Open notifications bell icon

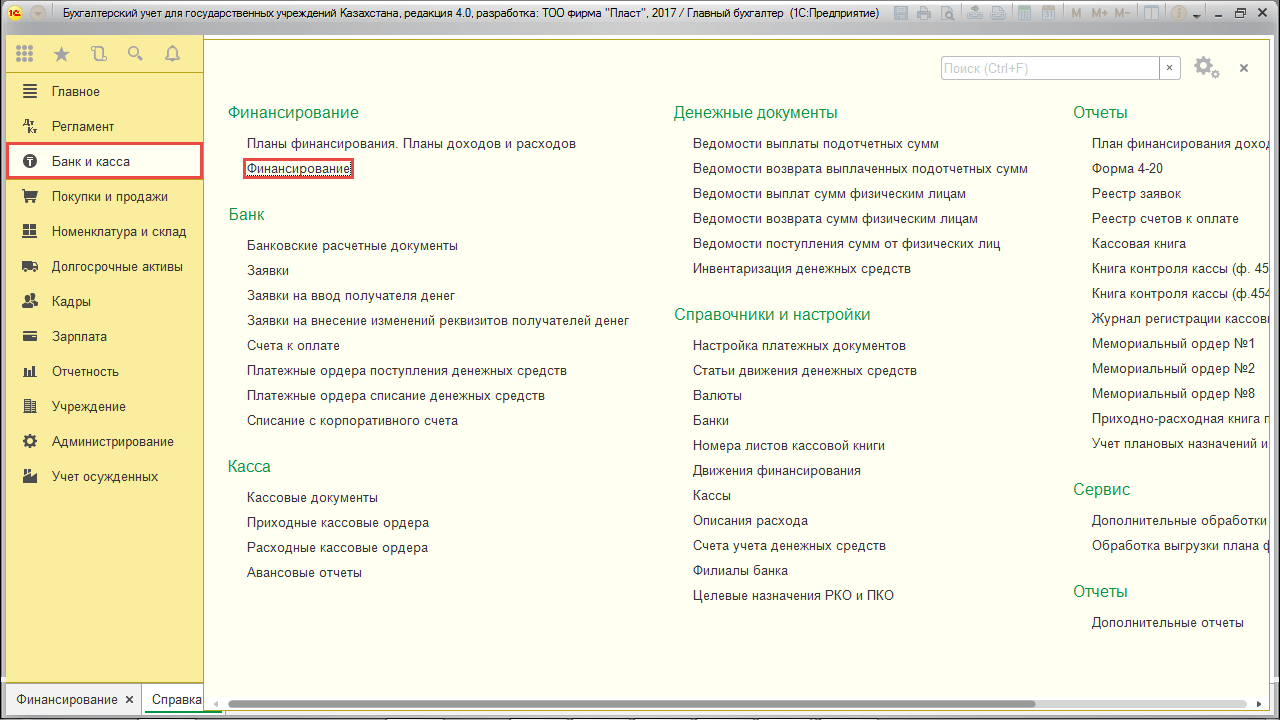point(172,54)
